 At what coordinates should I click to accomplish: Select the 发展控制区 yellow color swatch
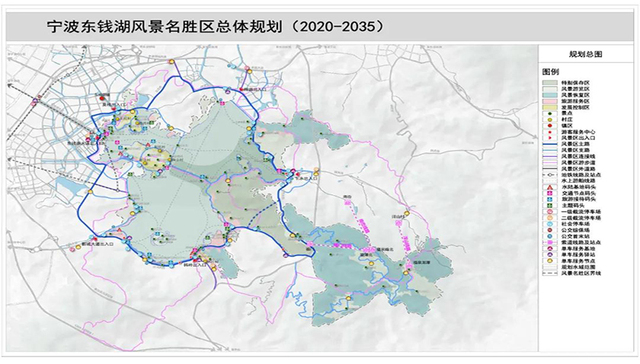click(x=550, y=108)
